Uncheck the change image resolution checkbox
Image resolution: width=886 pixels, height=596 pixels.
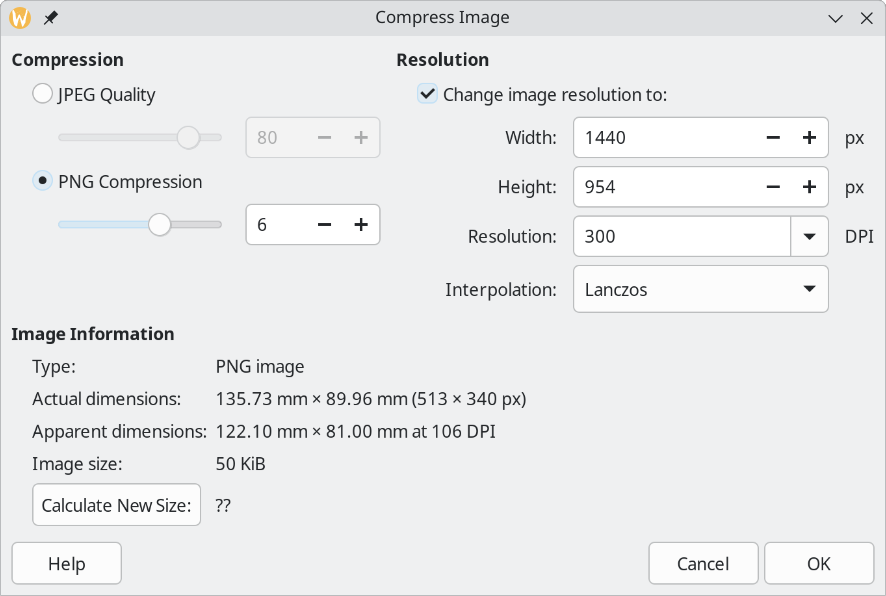428,95
